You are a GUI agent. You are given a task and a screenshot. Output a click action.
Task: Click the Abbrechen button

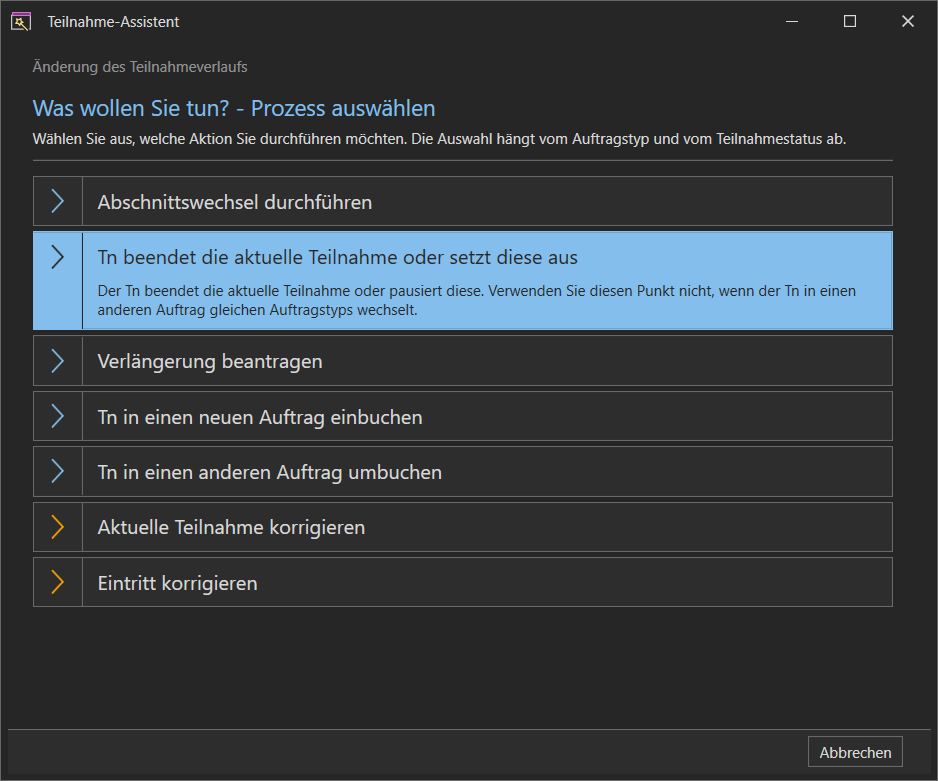pos(855,752)
